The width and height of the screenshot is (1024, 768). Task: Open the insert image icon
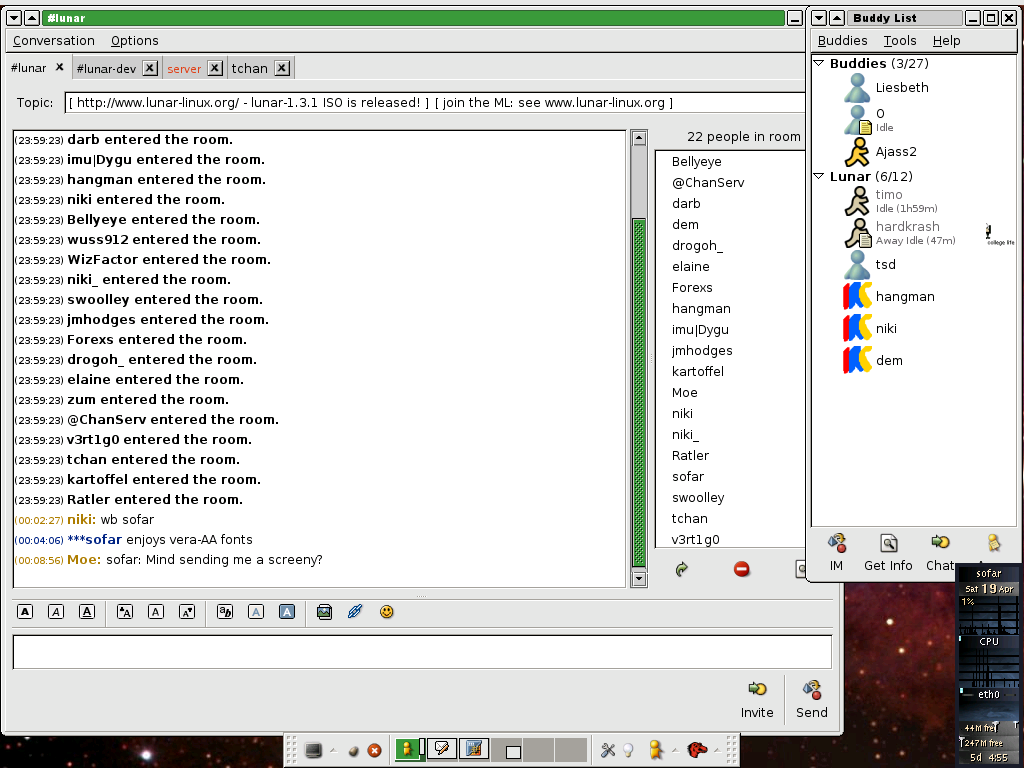(324, 612)
